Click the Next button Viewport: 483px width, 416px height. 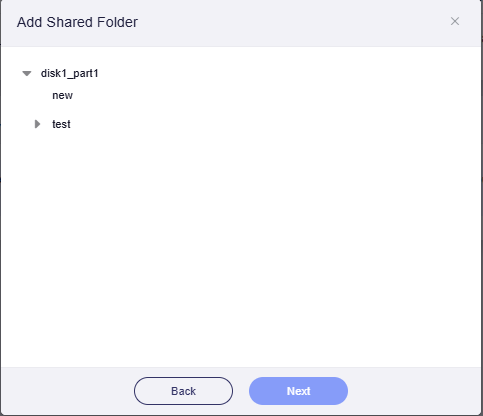[x=298, y=391]
